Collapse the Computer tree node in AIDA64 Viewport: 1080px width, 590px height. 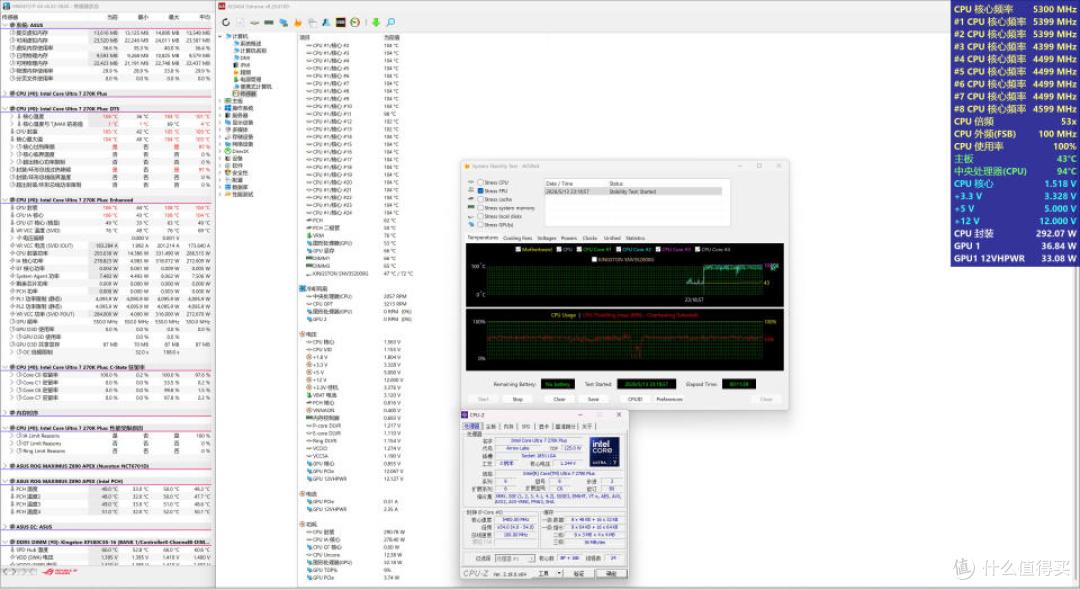click(x=221, y=36)
